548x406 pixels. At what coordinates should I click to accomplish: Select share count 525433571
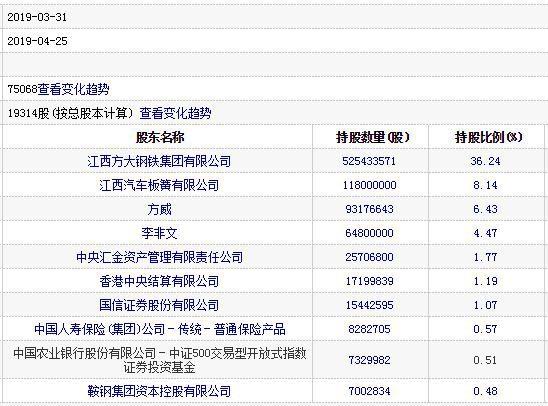click(369, 161)
